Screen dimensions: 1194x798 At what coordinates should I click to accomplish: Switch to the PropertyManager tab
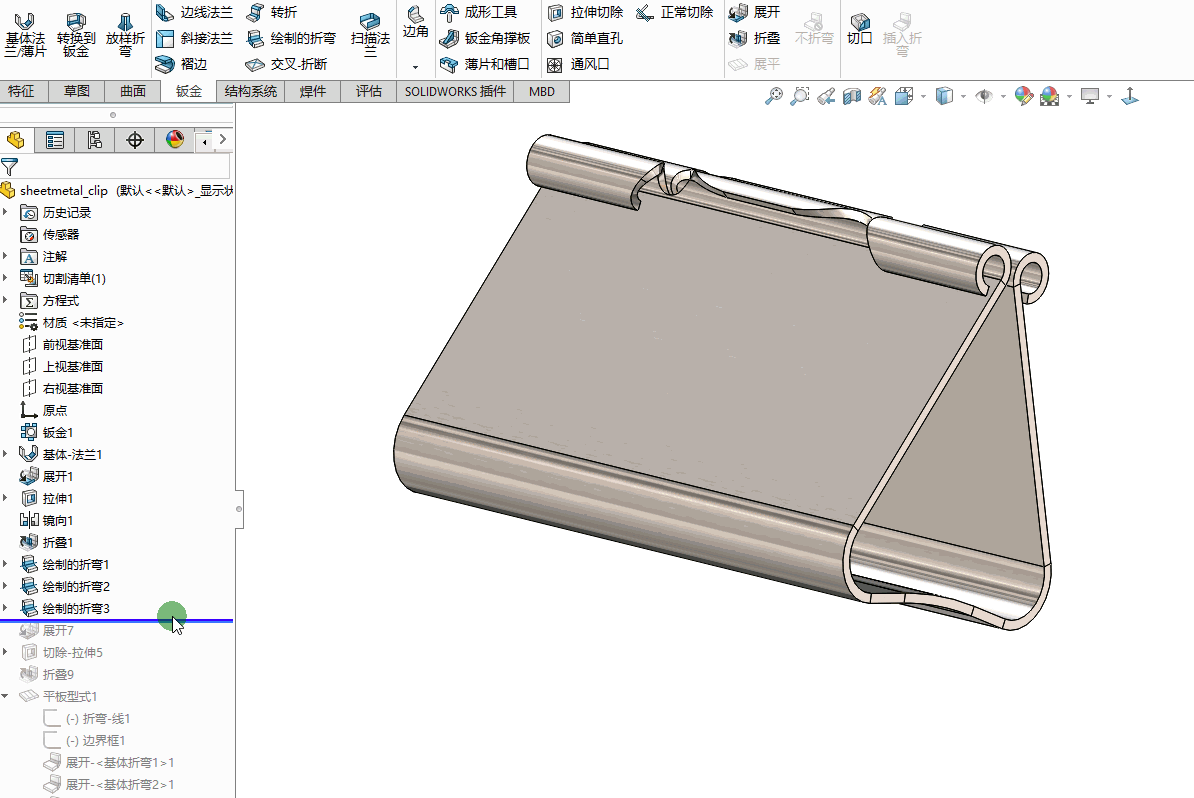pos(55,140)
